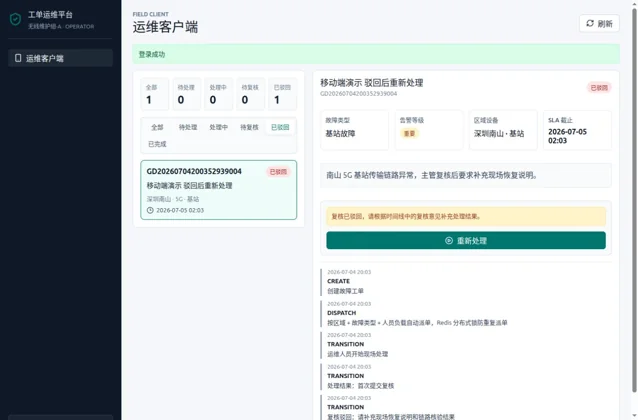
Task: Click the 基站故障 fault type value
Action: [340, 133]
